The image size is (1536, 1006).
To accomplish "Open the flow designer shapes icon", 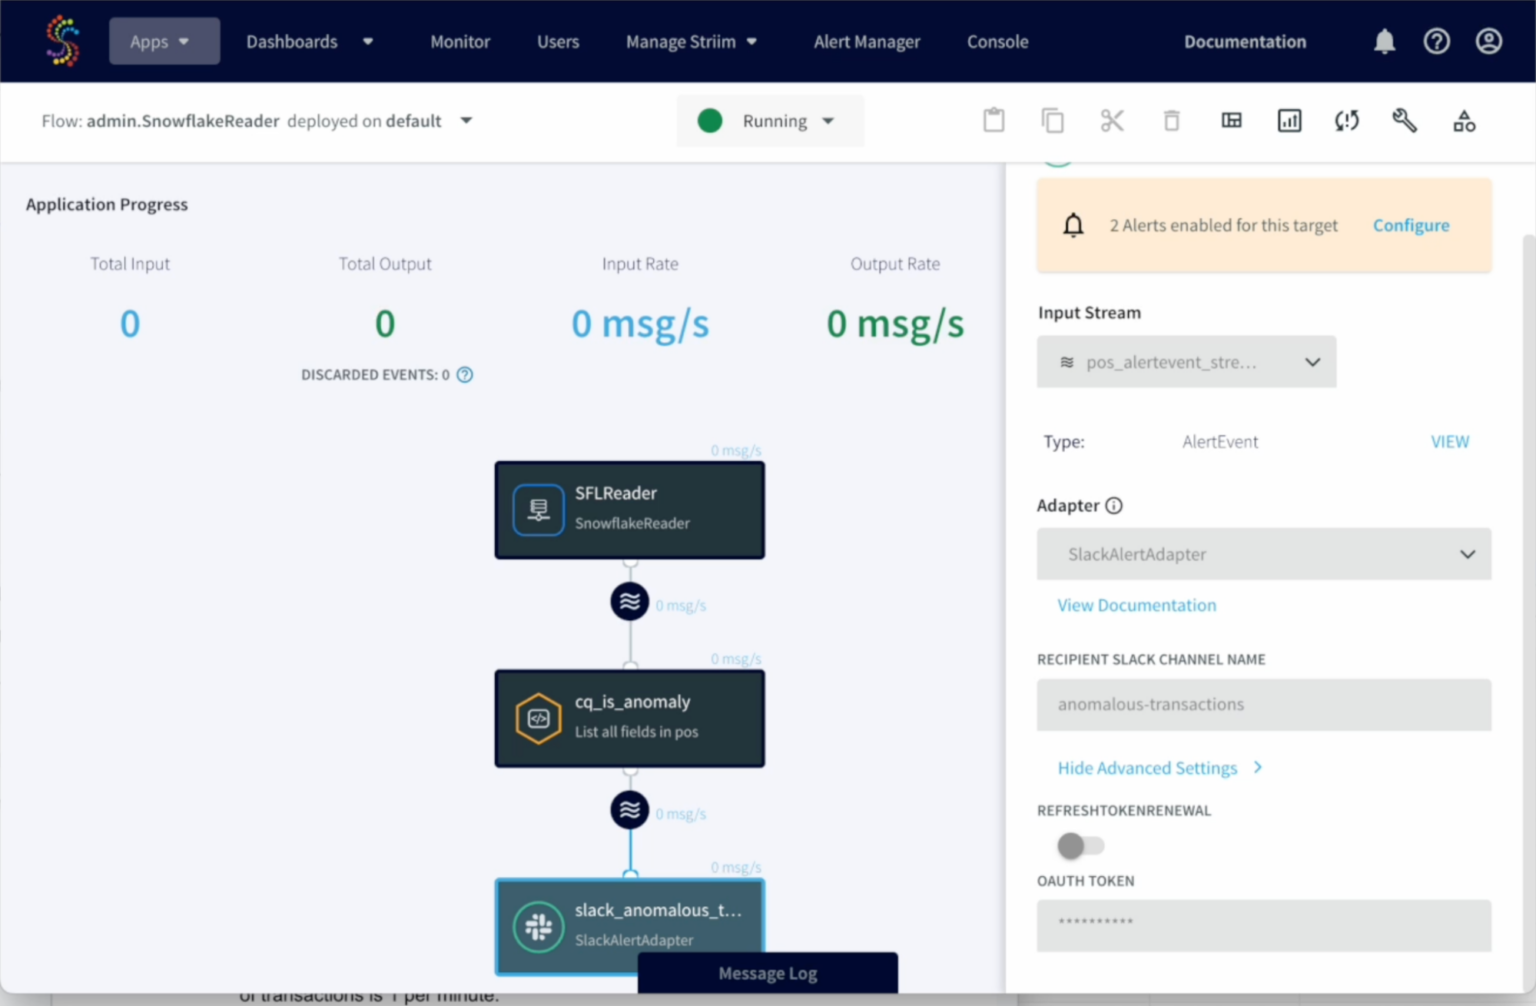I will click(1464, 120).
